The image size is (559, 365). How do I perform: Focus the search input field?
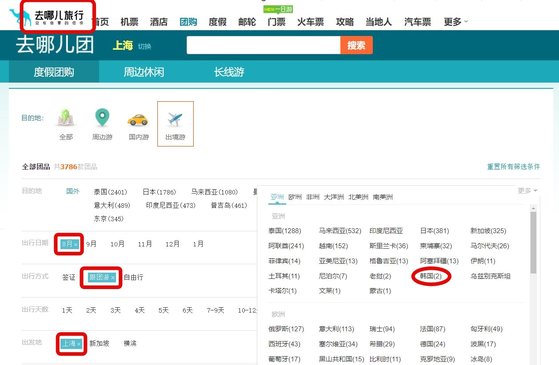pos(263,45)
